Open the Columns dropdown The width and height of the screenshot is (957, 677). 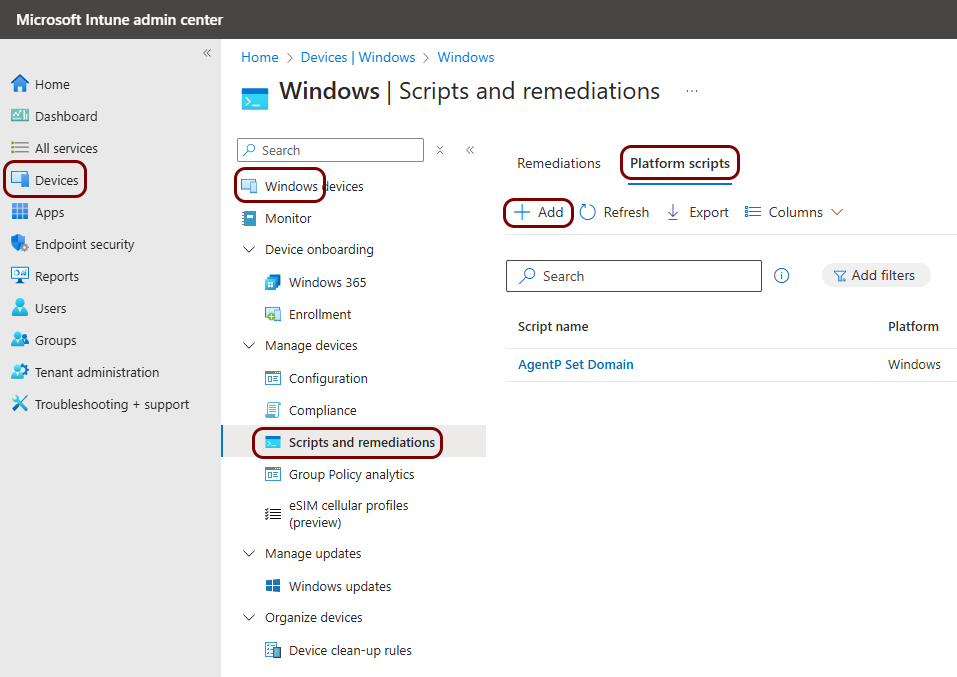click(x=795, y=212)
